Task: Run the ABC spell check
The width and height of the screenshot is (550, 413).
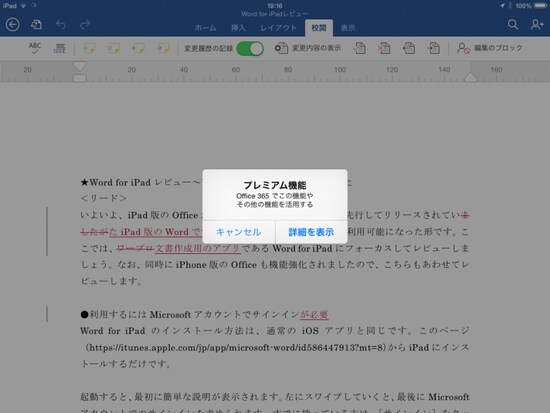Action: (x=35, y=48)
